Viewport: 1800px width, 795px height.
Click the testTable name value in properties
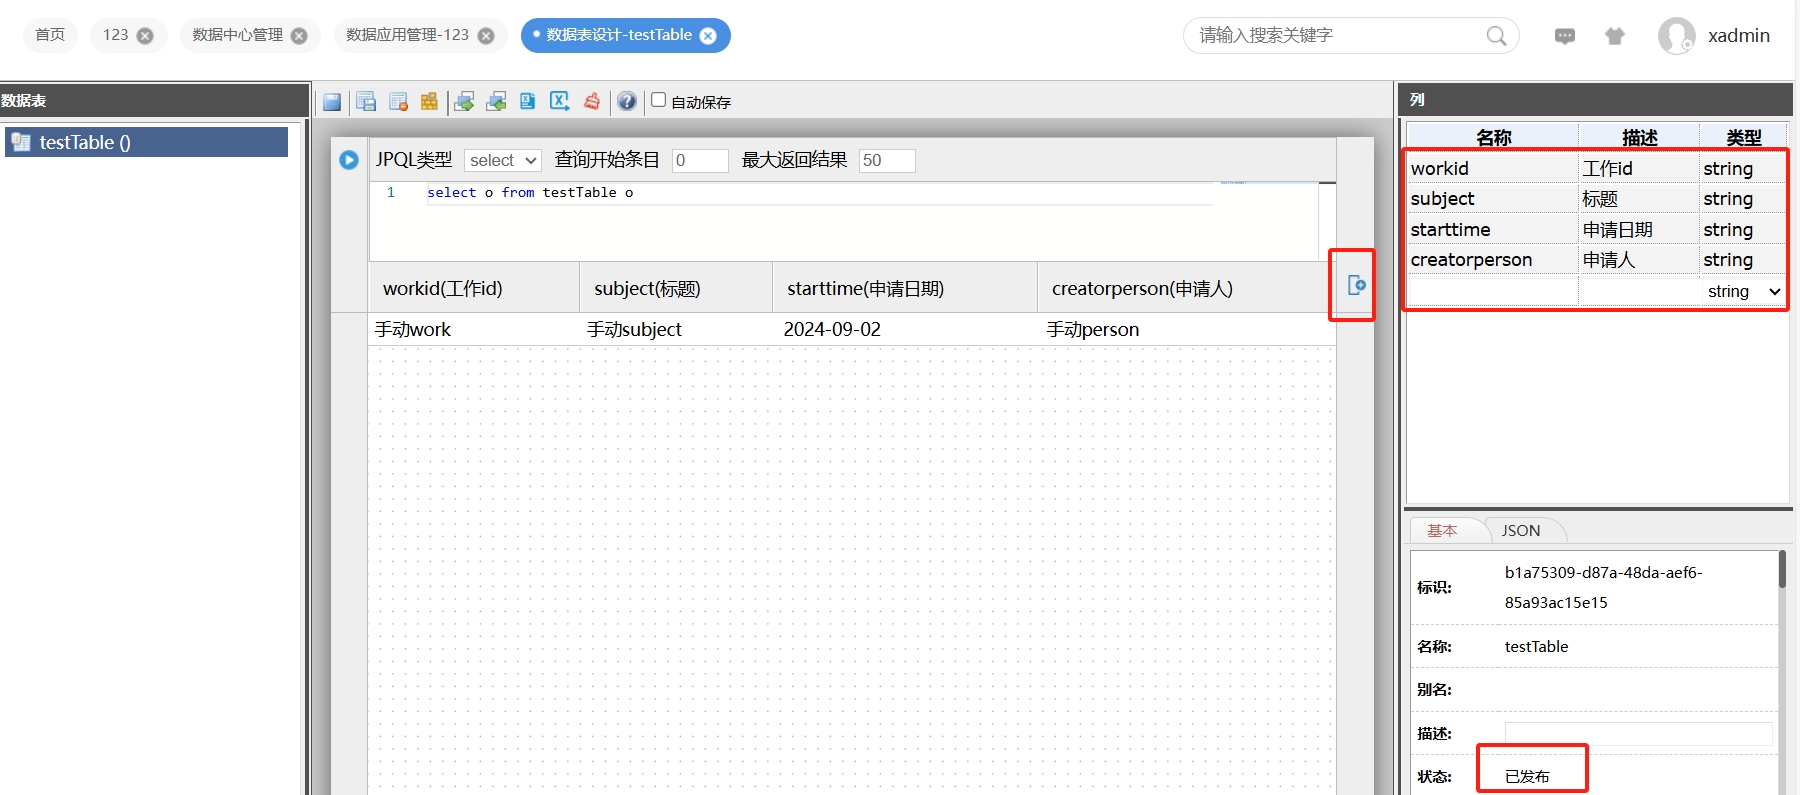click(1536, 647)
